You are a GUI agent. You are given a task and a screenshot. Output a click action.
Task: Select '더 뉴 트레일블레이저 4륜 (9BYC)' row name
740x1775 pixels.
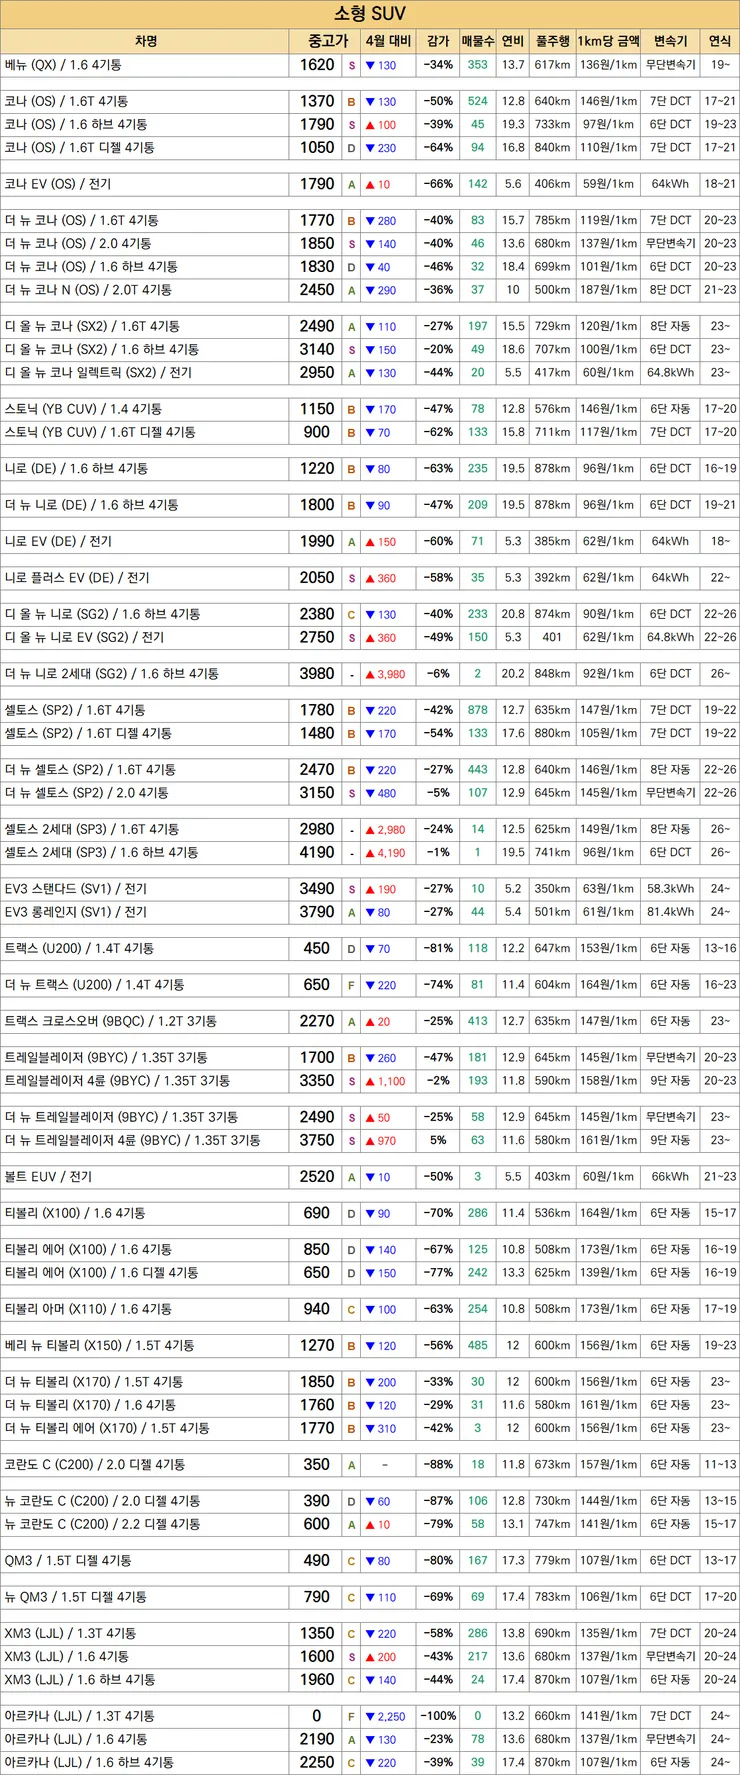click(132, 1140)
